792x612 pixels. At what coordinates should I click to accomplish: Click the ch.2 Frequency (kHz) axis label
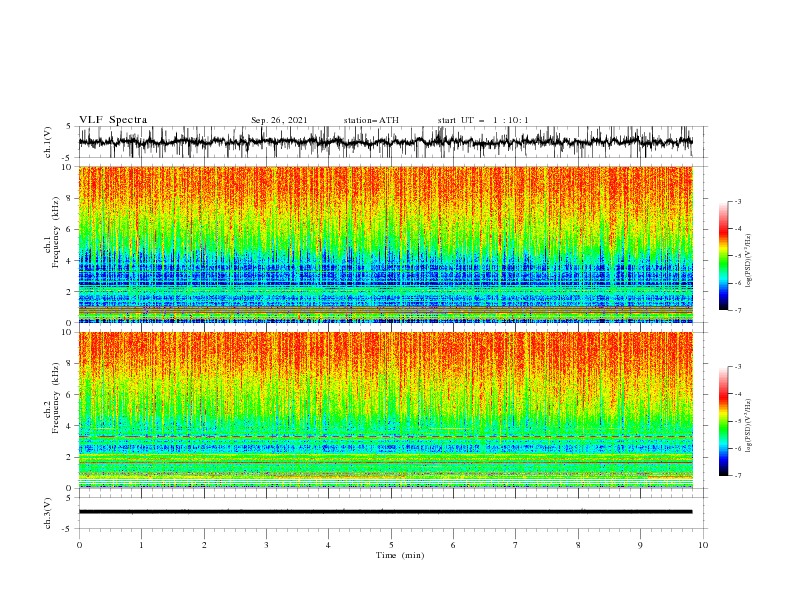coord(52,398)
